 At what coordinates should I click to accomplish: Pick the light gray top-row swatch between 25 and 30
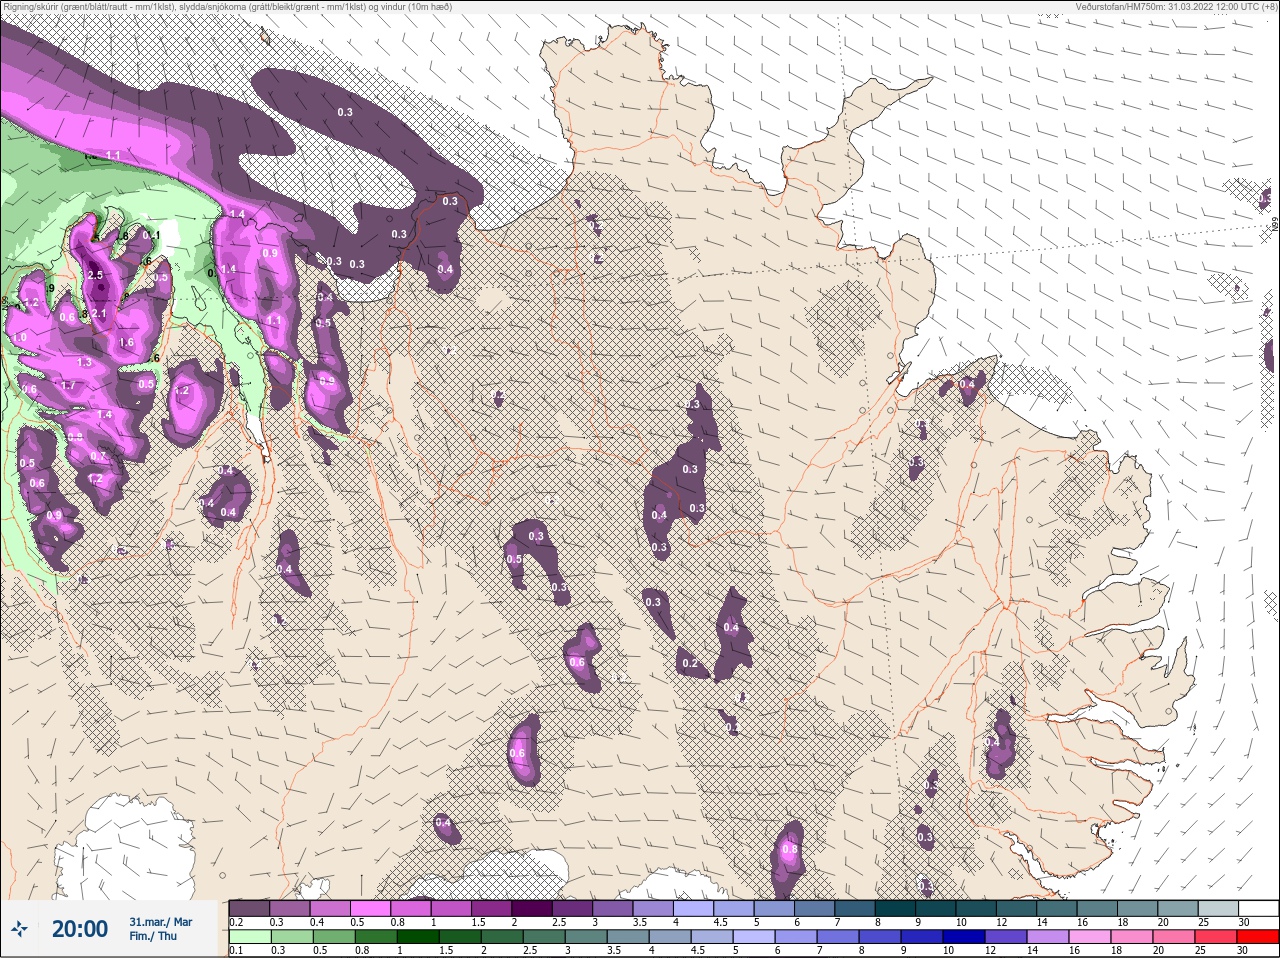[1218, 908]
